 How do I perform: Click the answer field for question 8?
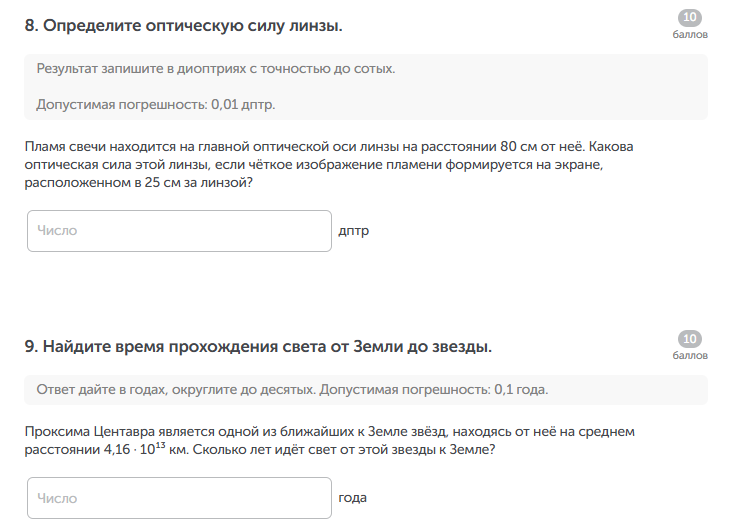(179, 231)
